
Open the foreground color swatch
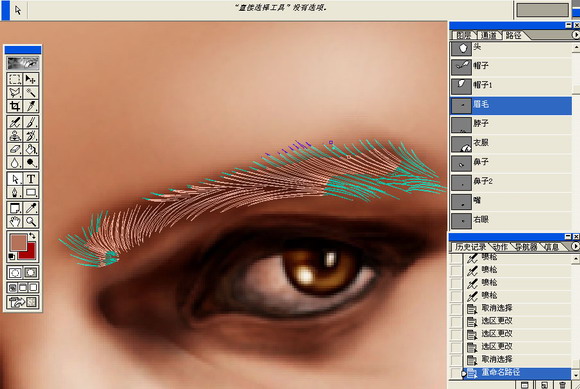18,242
